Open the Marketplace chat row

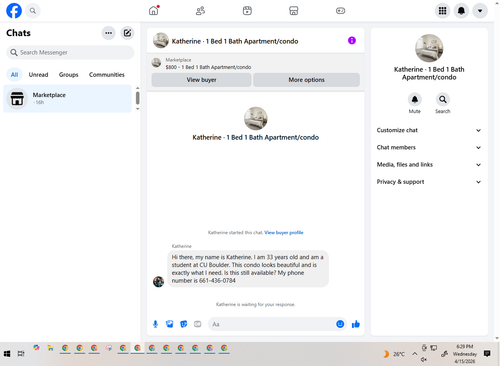(67, 99)
